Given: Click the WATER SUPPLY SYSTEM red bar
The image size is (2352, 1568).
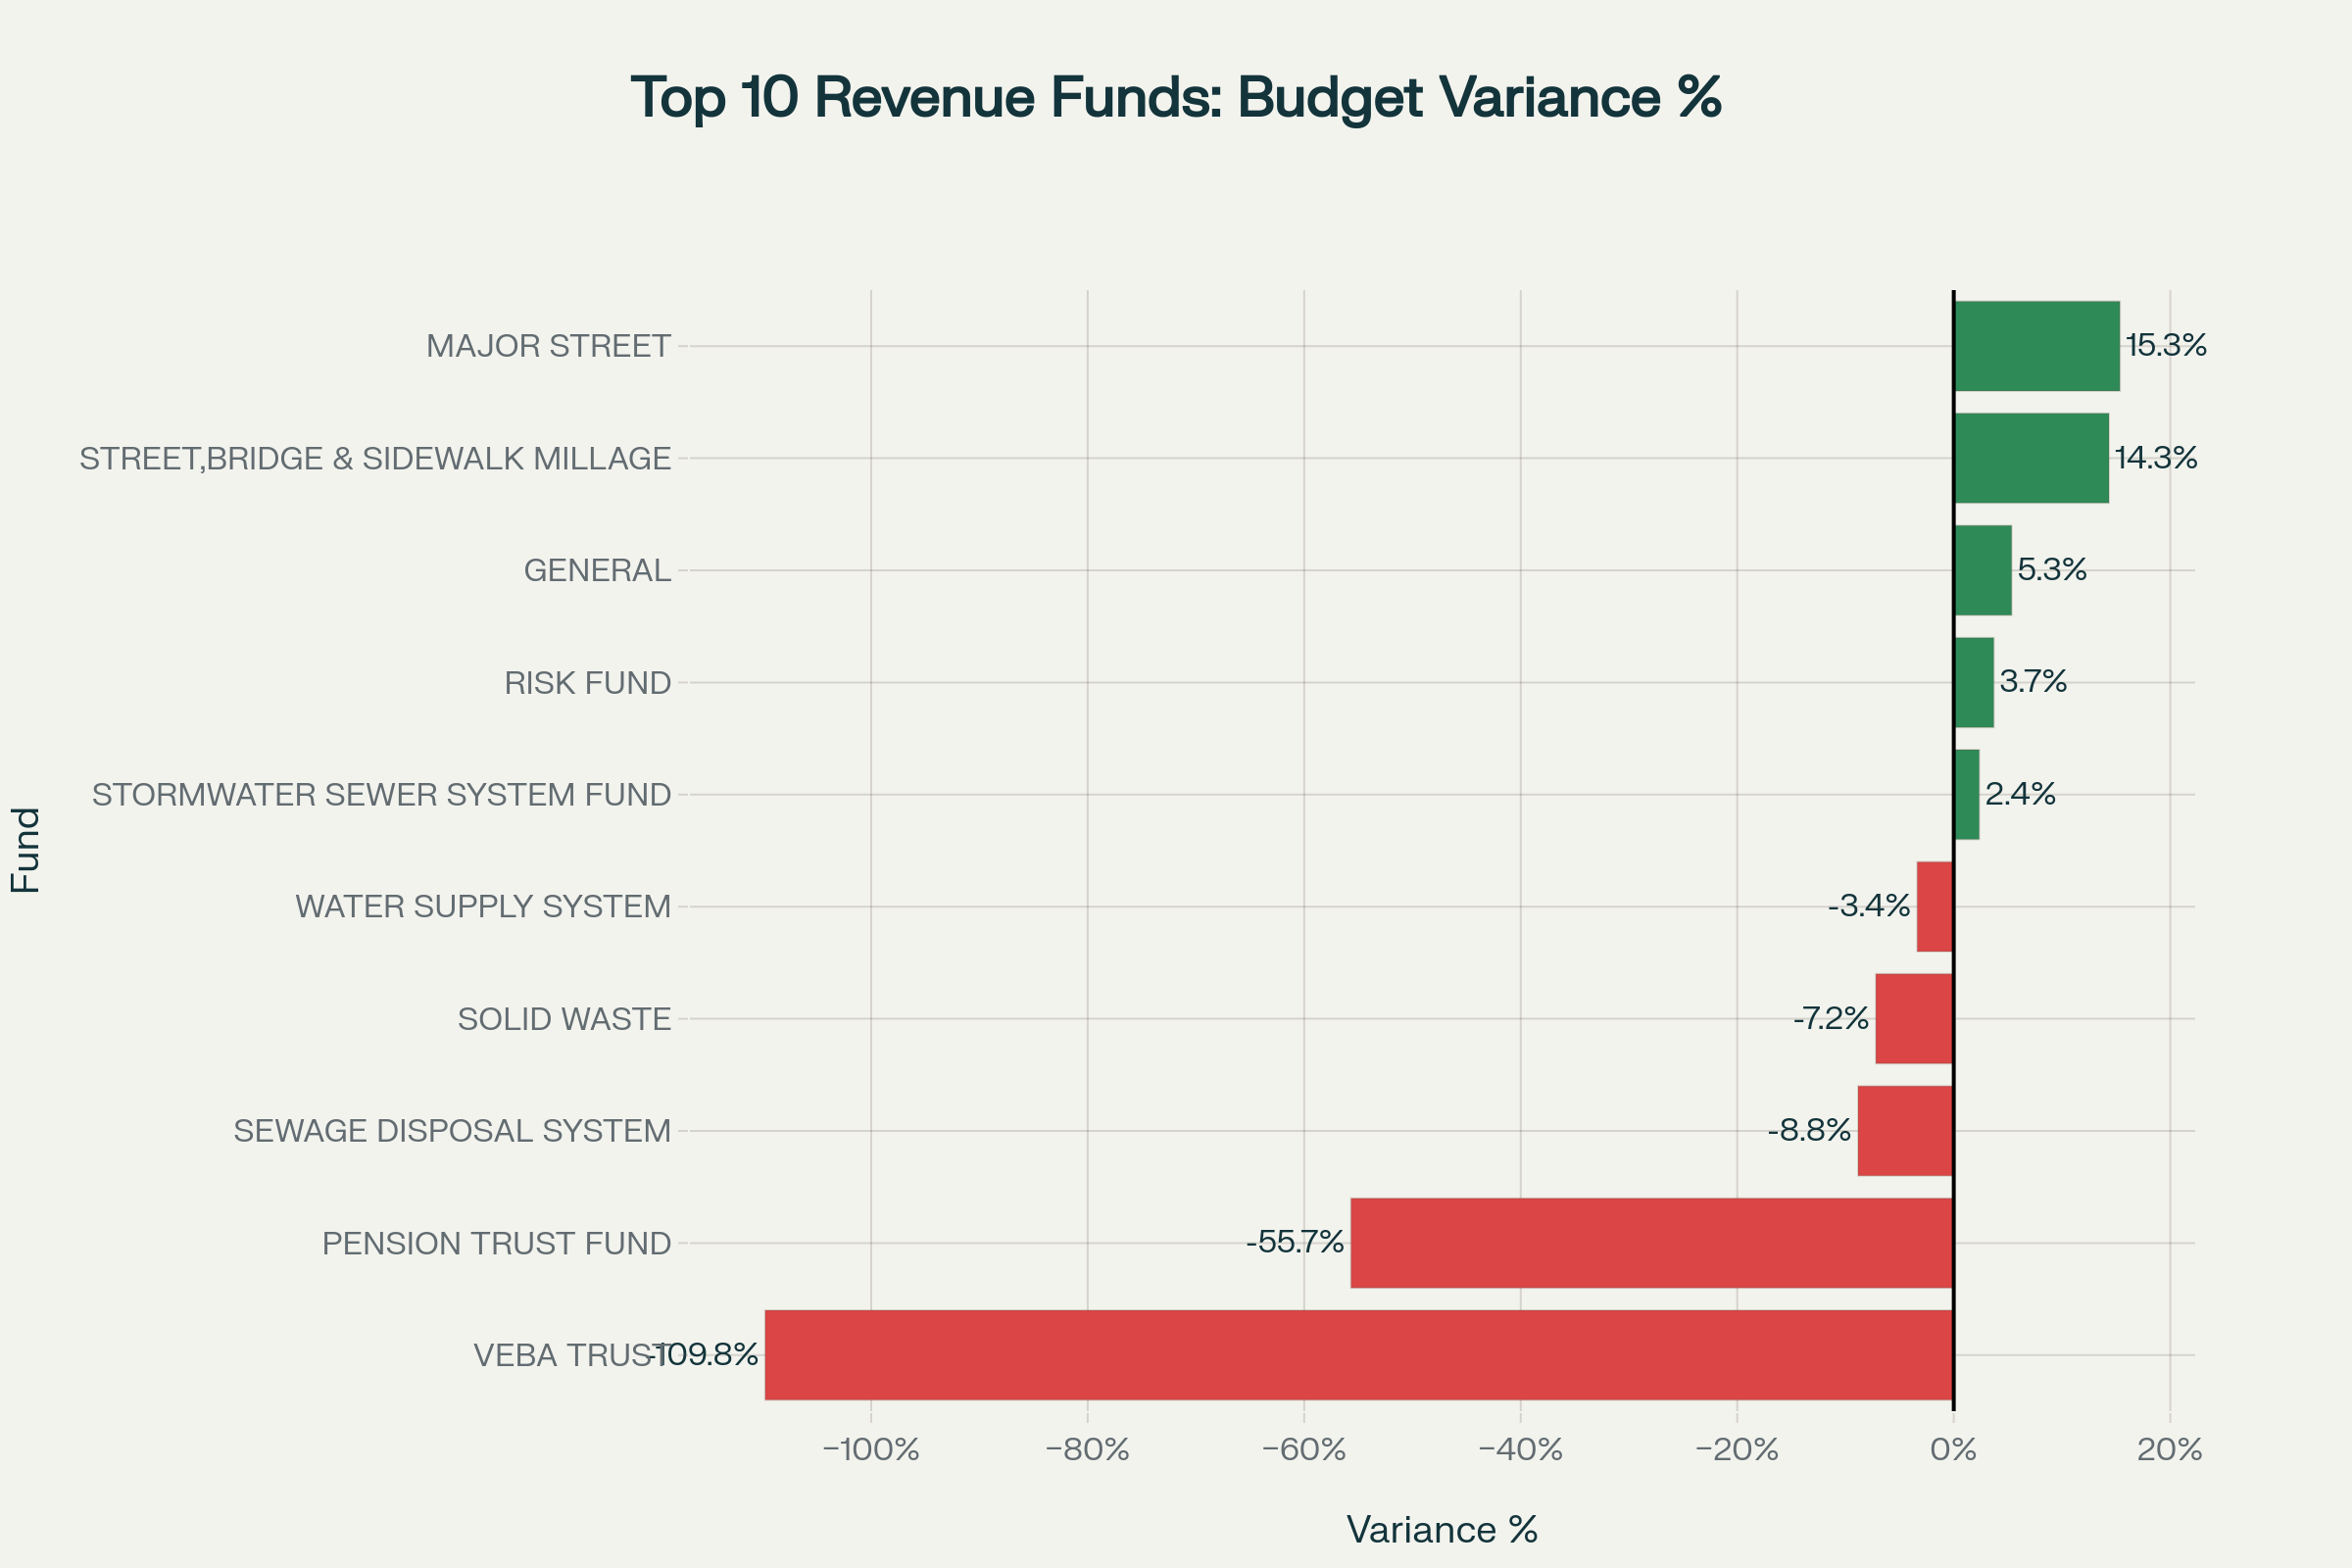Looking at the screenshot, I should (1934, 906).
